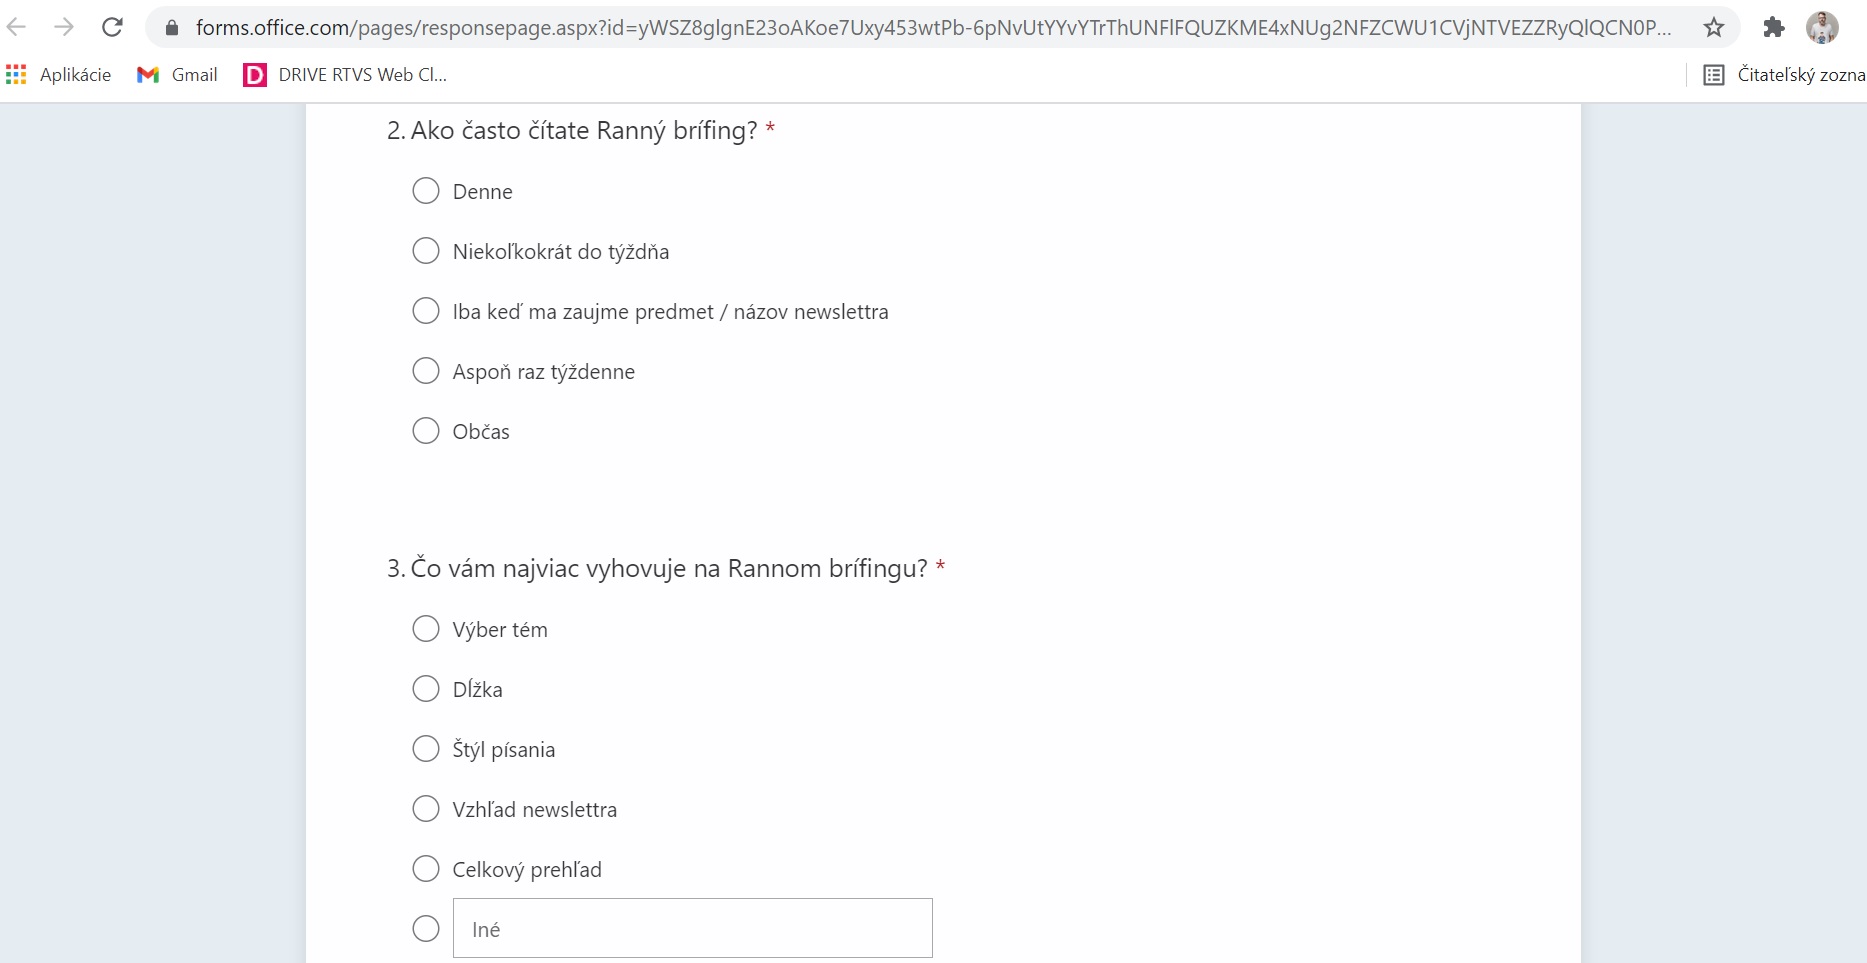
Task: Bookmark this page with the star icon
Action: pos(1714,27)
